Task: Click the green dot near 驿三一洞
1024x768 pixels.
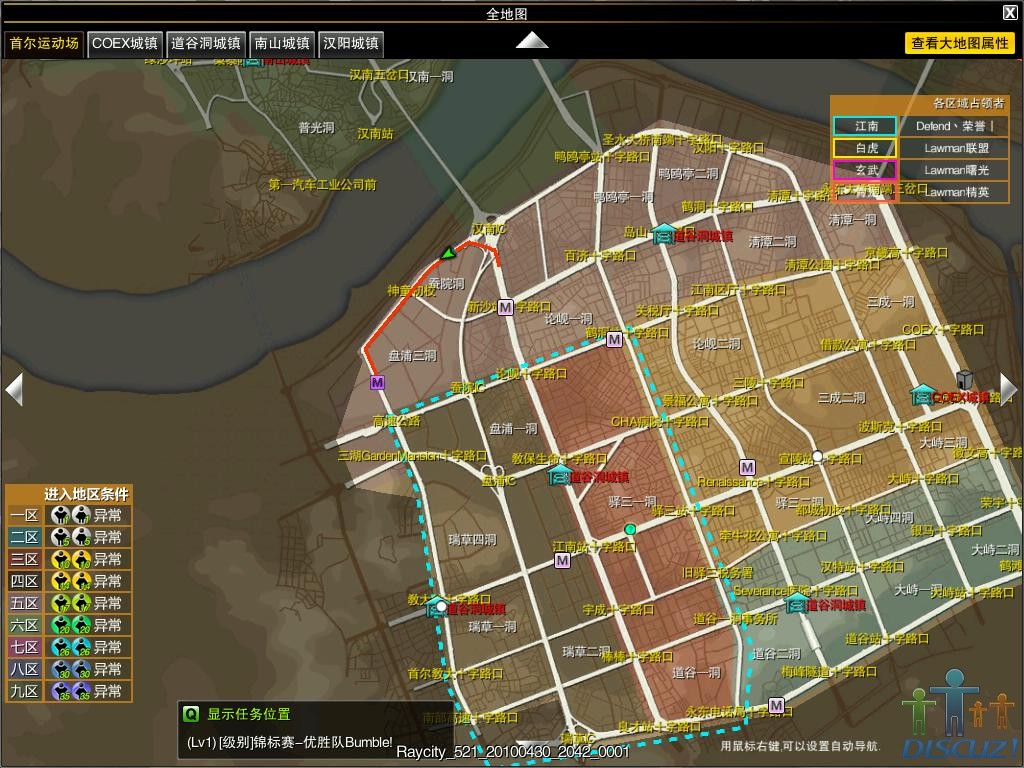Action: tap(630, 529)
